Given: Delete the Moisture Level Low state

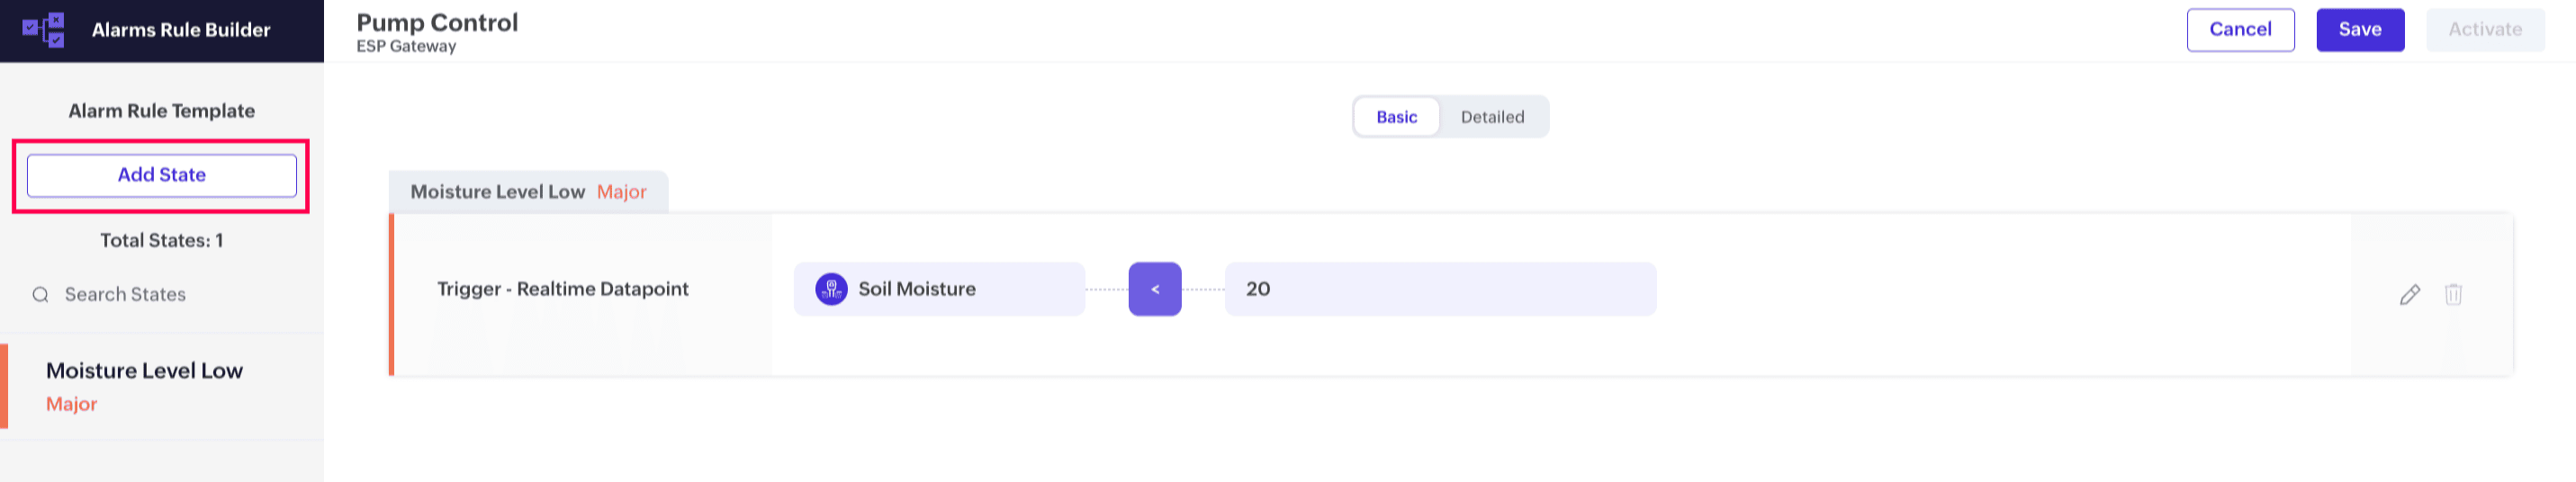Looking at the screenshot, I should [x=2453, y=295].
